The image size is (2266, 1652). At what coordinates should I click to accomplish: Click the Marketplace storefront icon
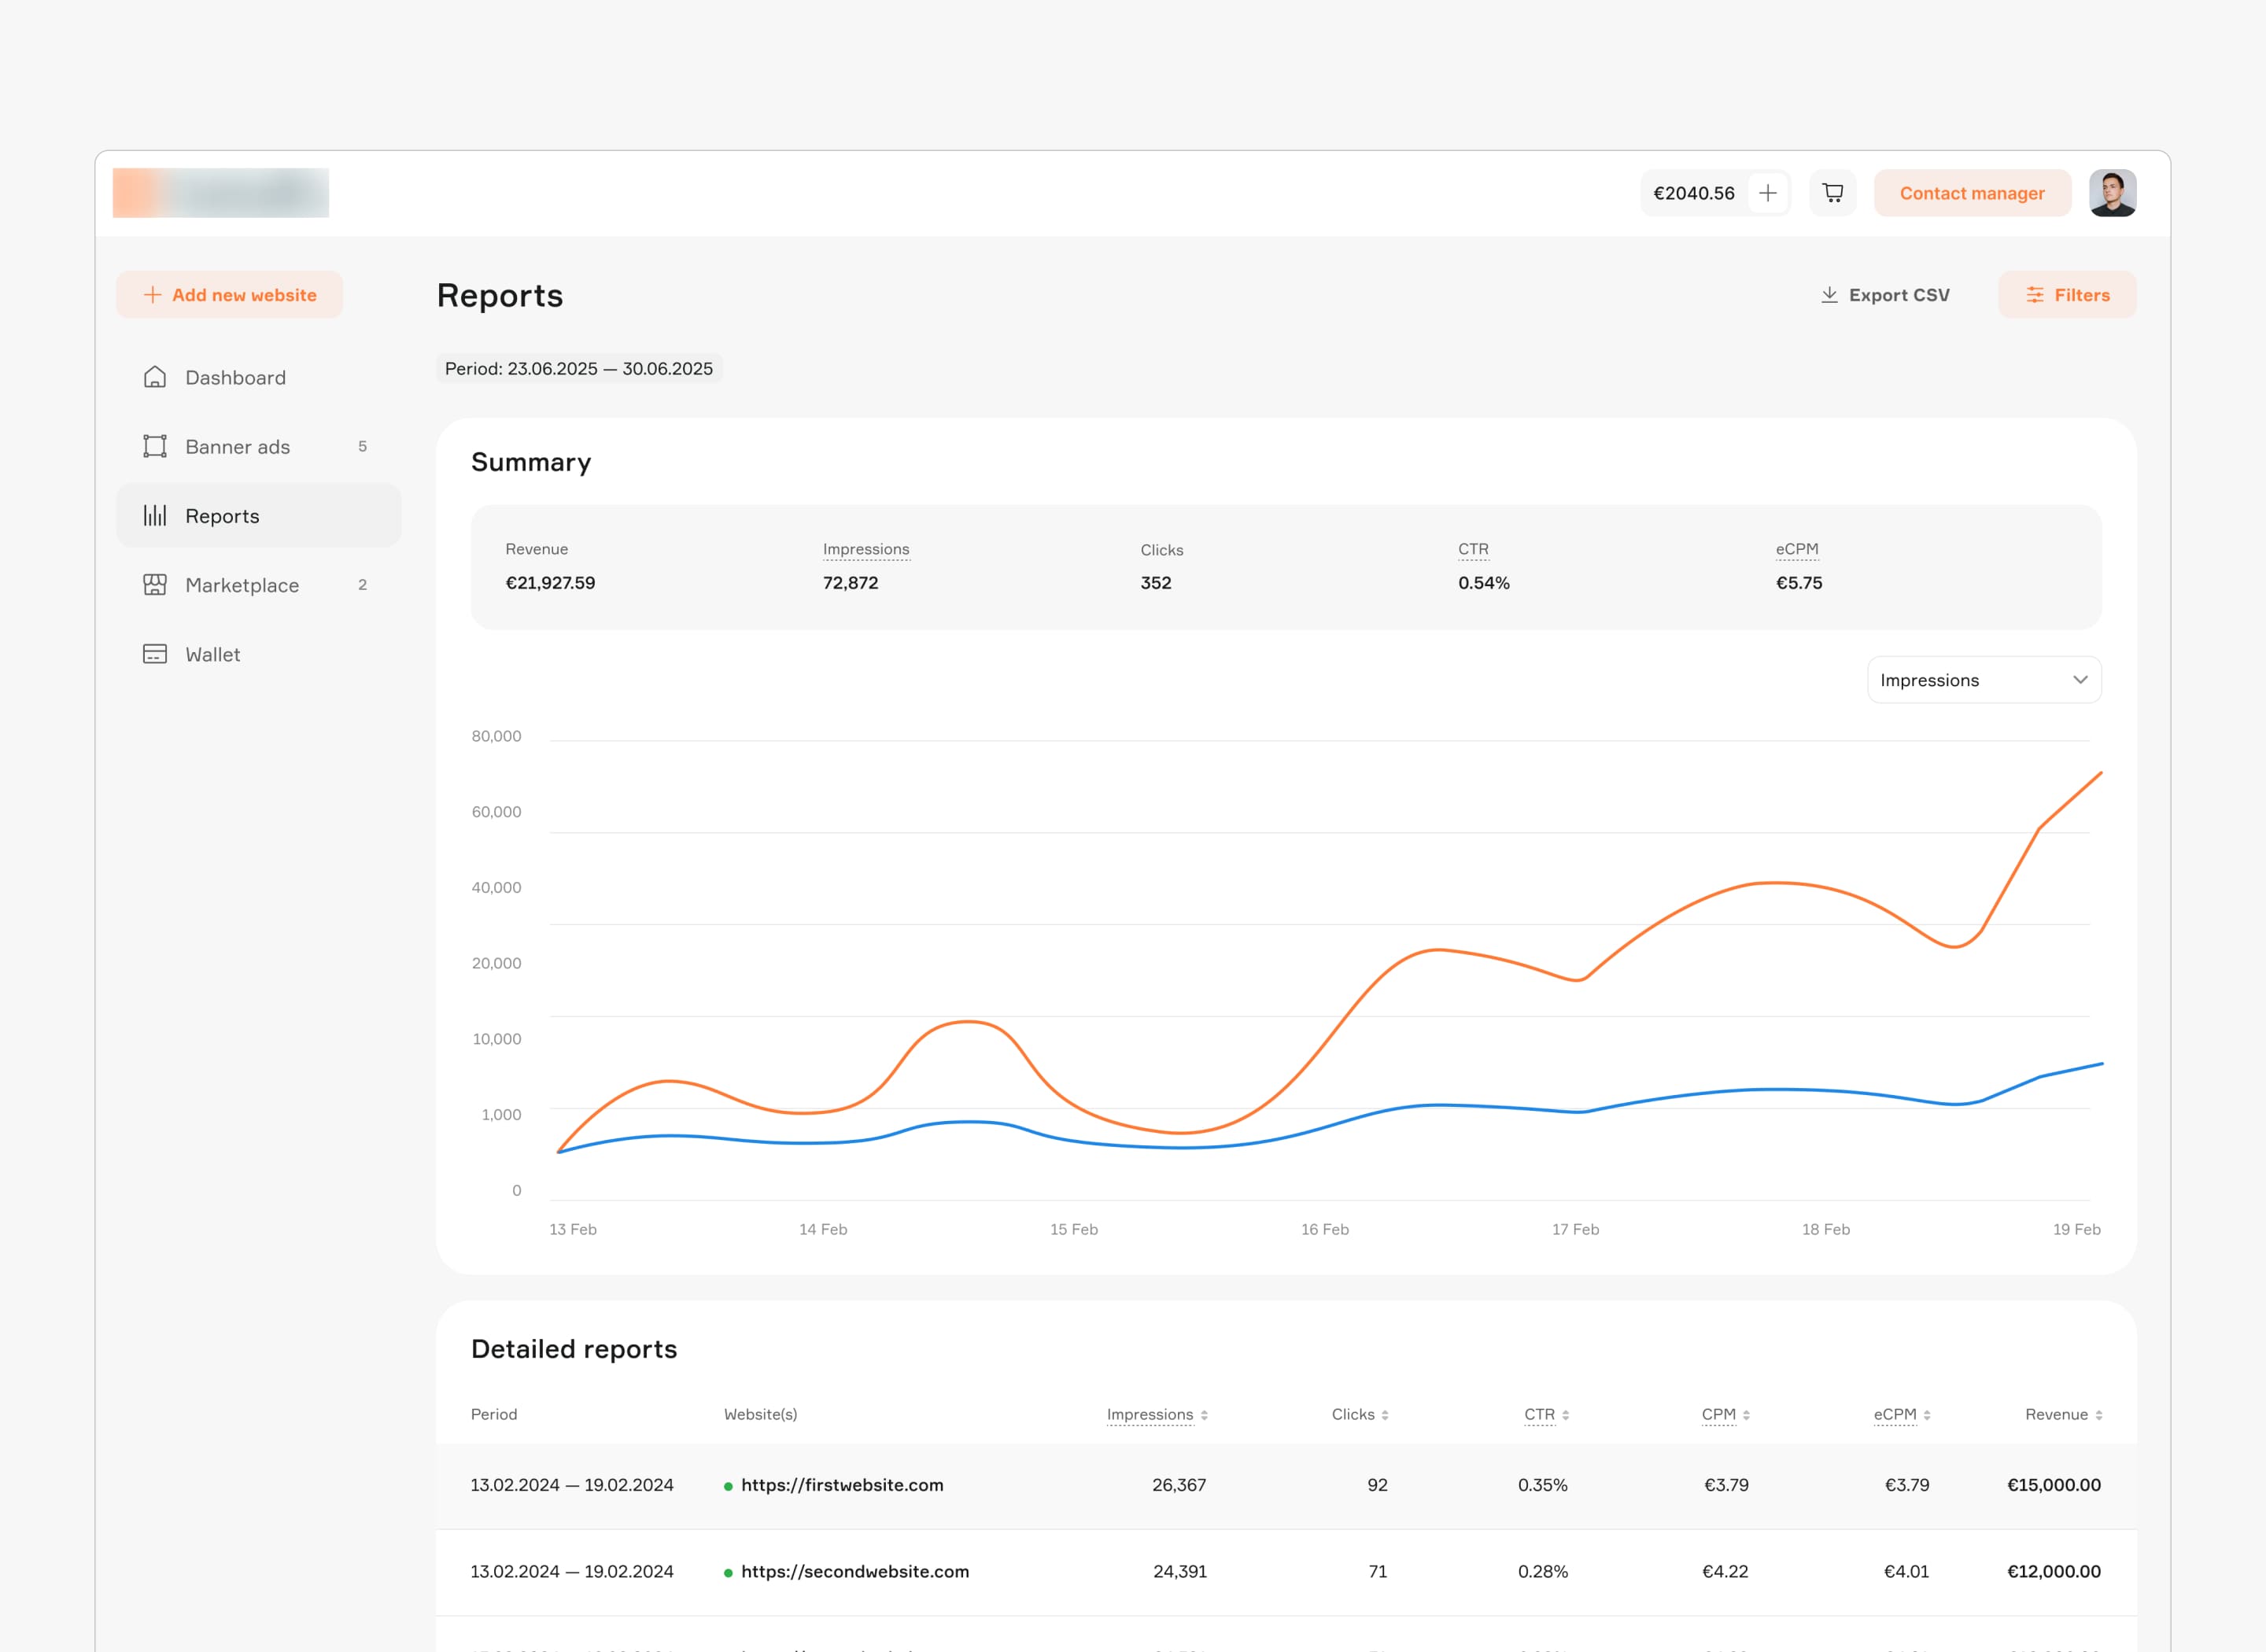[155, 585]
